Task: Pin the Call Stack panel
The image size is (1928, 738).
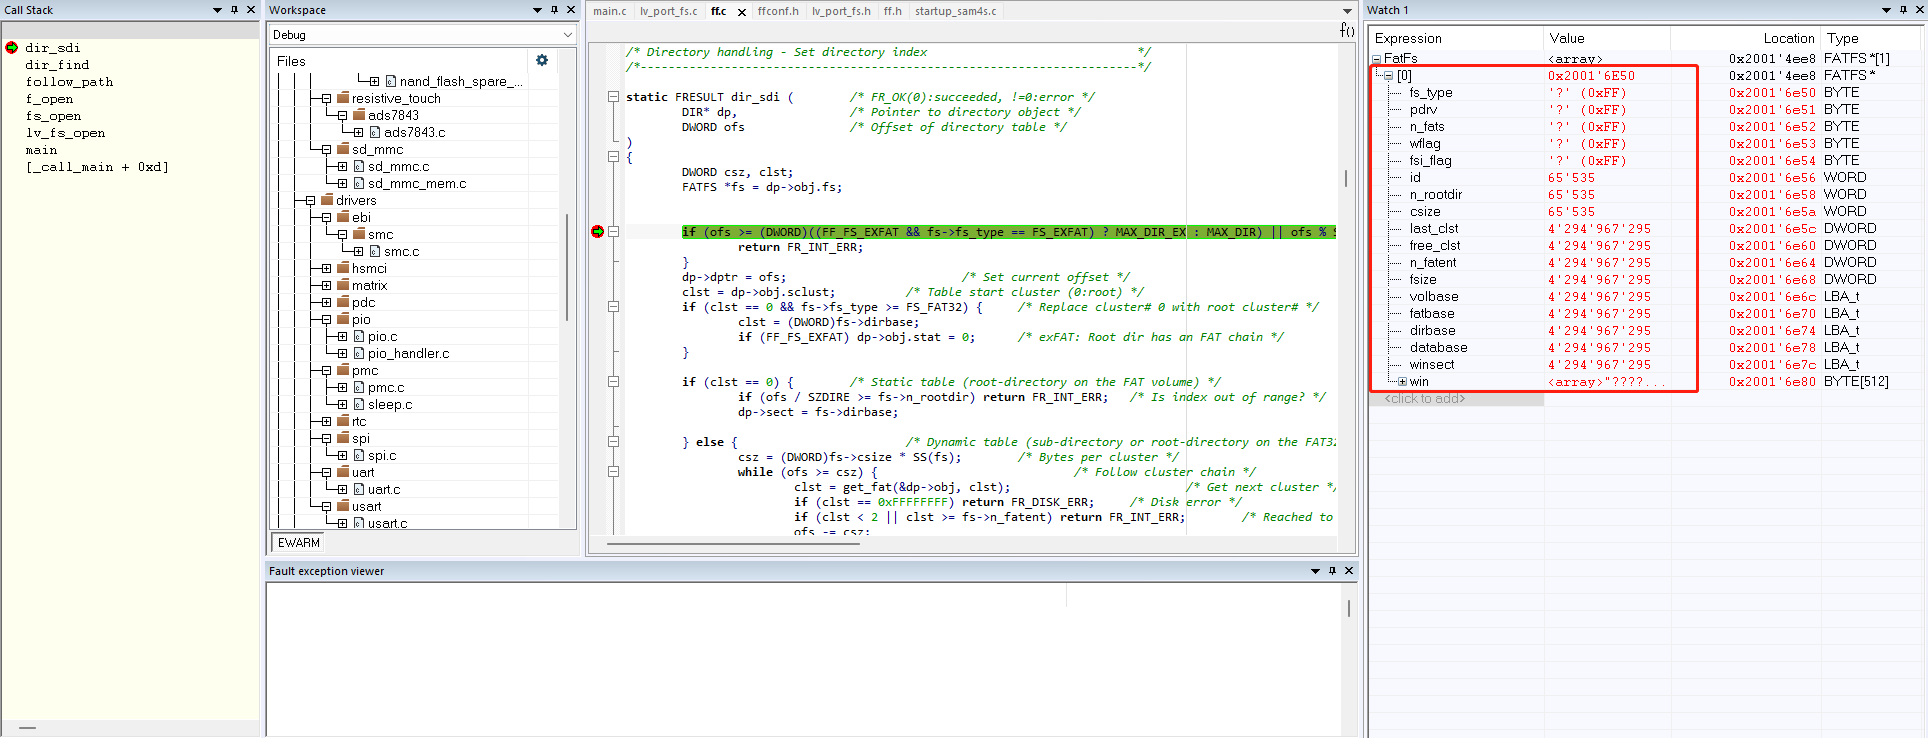Action: coord(235,9)
